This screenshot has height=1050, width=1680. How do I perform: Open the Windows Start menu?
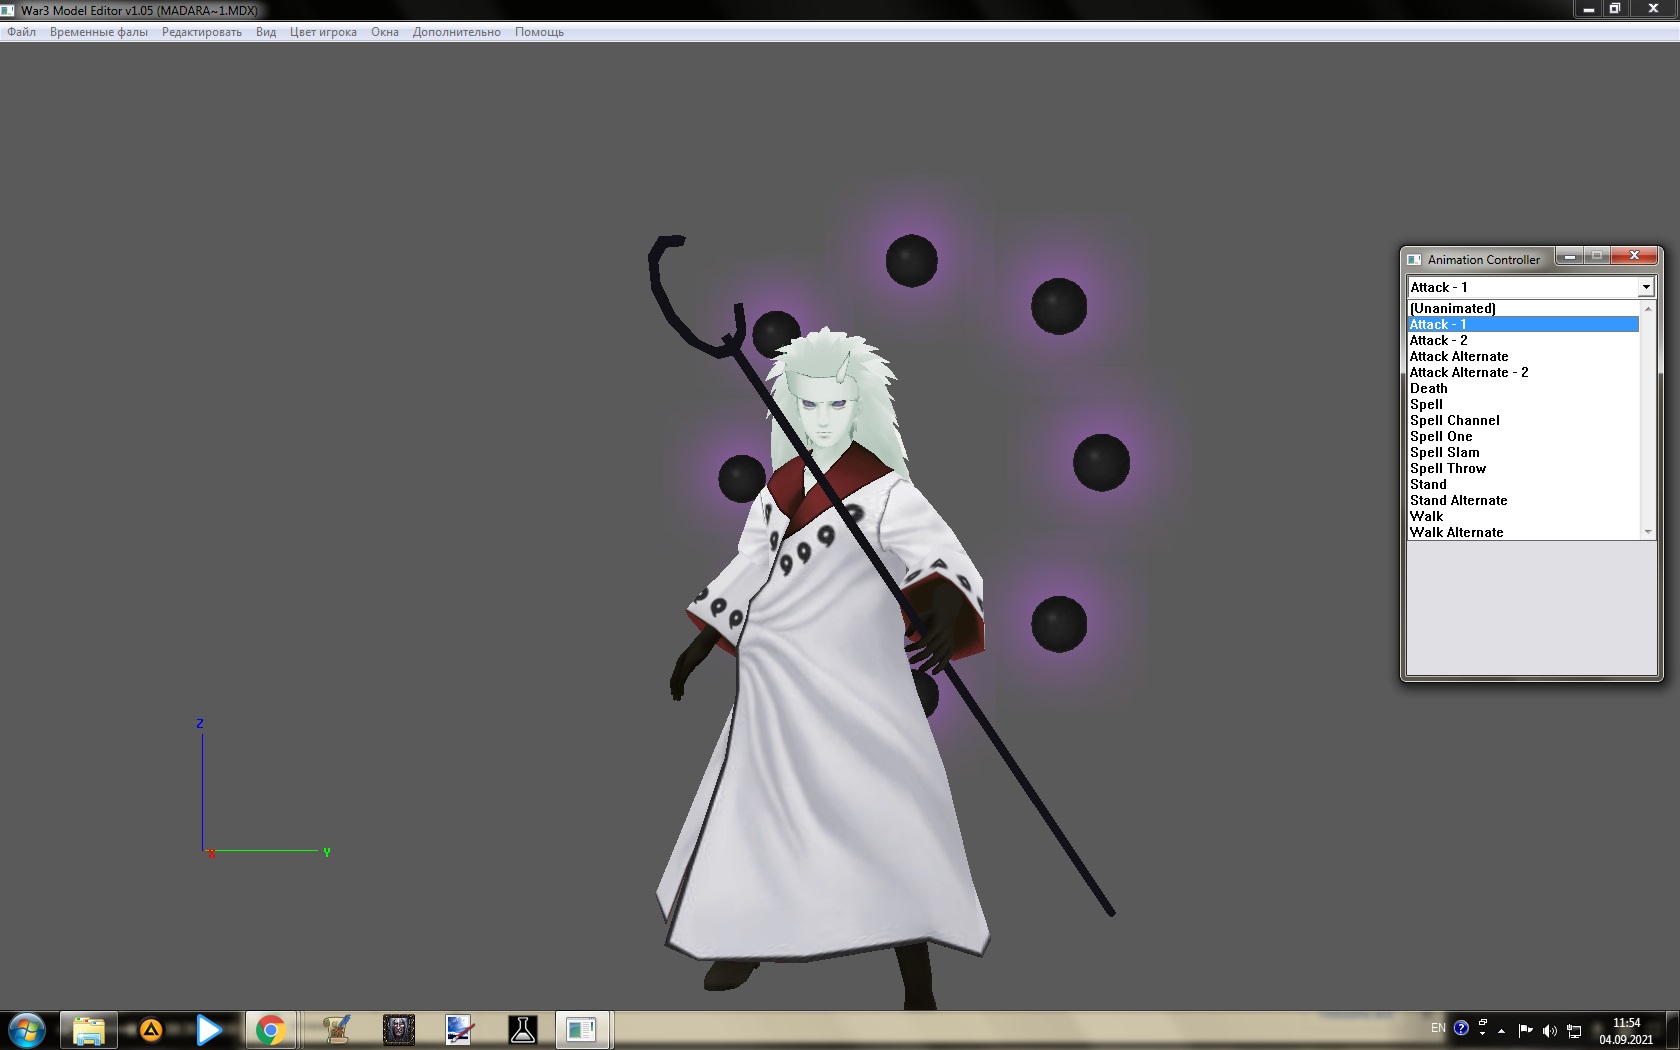(27, 1030)
